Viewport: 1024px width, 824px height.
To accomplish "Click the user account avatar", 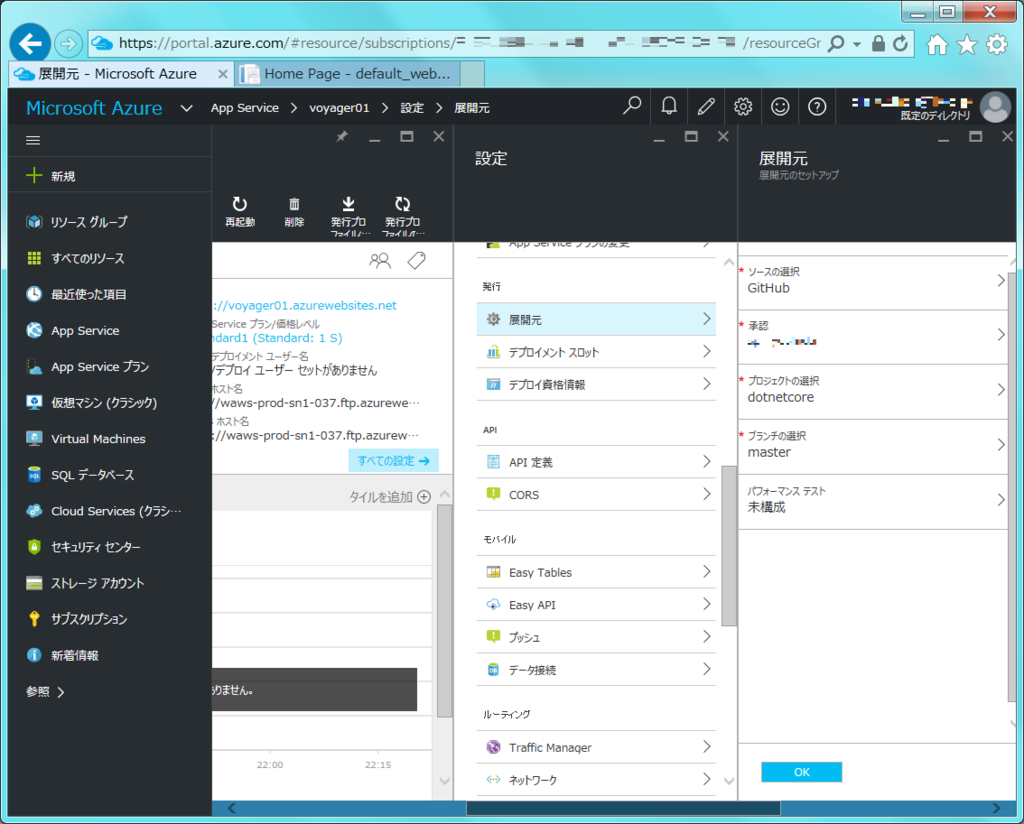I will (995, 107).
